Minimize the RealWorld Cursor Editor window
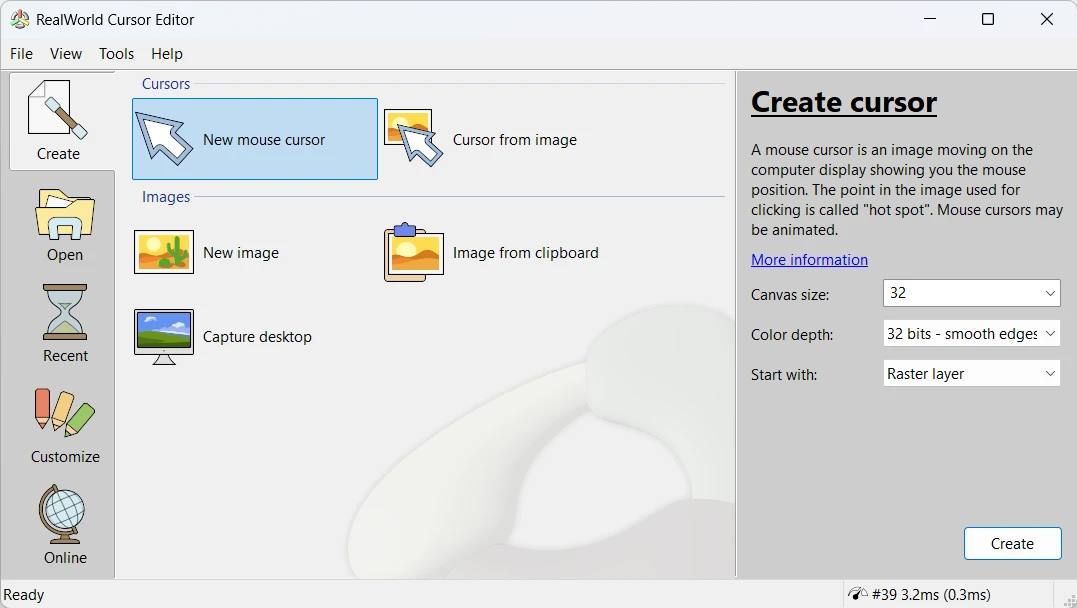Screen dimensions: 1077x608 (x=930, y=19)
